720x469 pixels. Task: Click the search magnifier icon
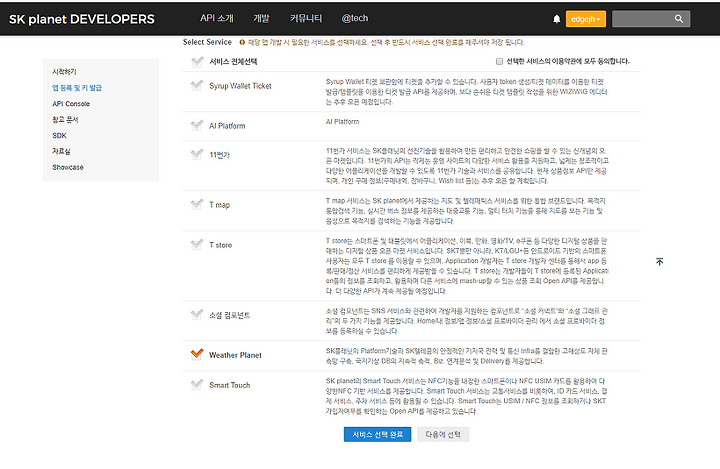679,19
